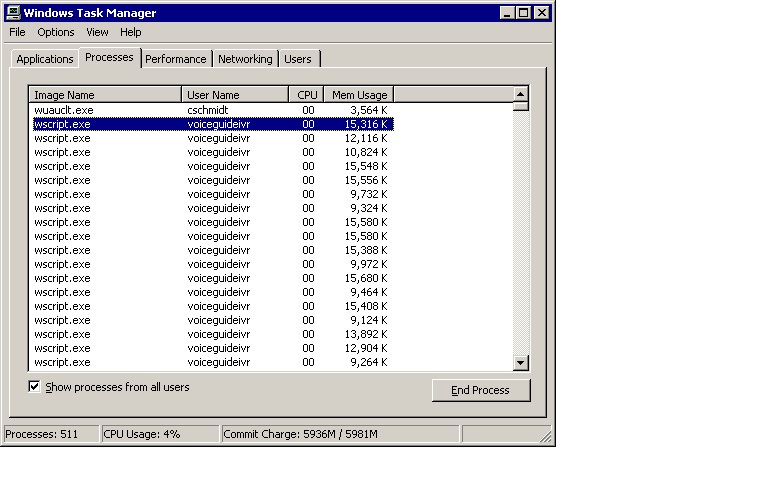Toggle Show processes from all users checkbox
Viewport: 768px width, 480px height.
point(34,386)
